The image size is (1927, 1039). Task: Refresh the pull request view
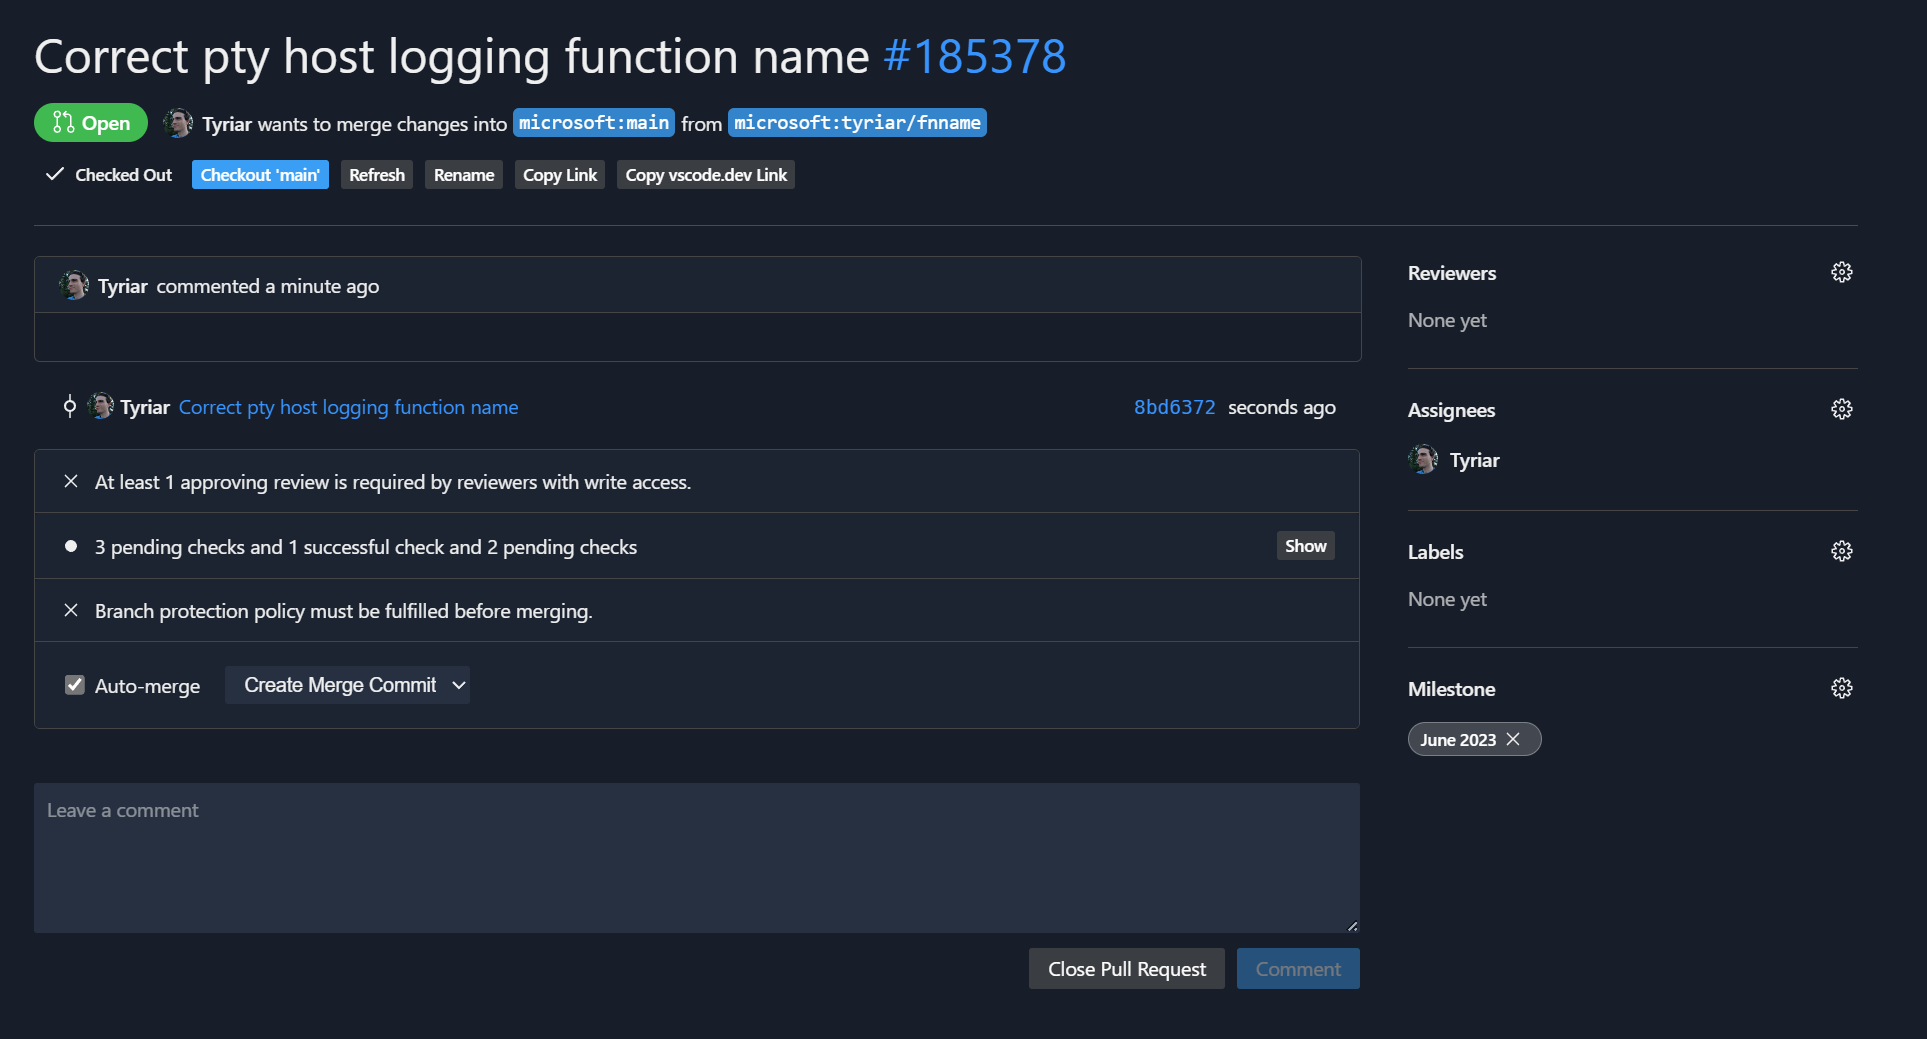377,174
